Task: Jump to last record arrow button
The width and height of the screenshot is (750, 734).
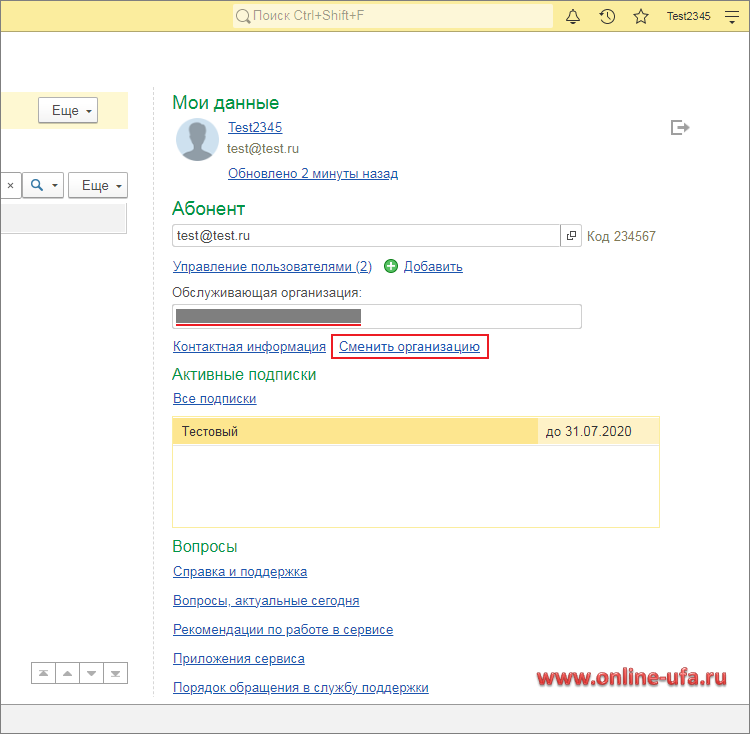Action: click(115, 673)
